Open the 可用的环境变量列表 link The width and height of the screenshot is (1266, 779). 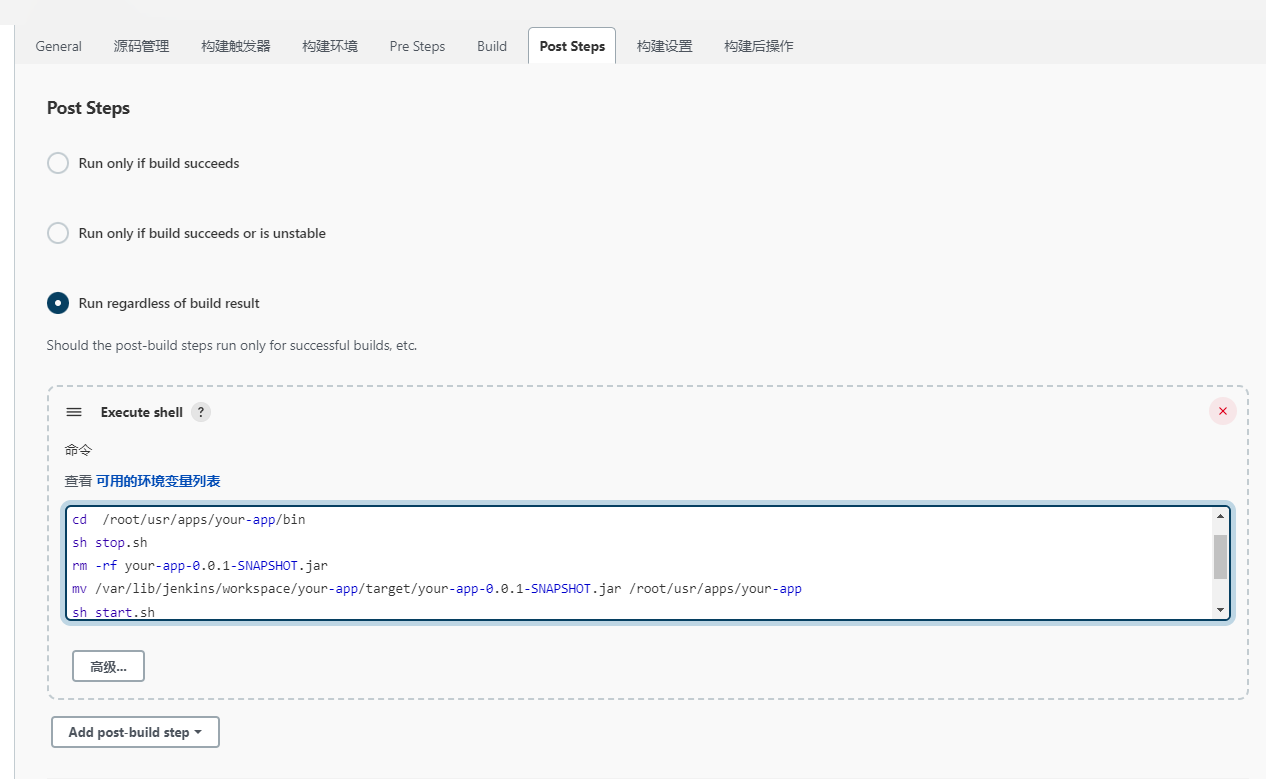coord(158,481)
